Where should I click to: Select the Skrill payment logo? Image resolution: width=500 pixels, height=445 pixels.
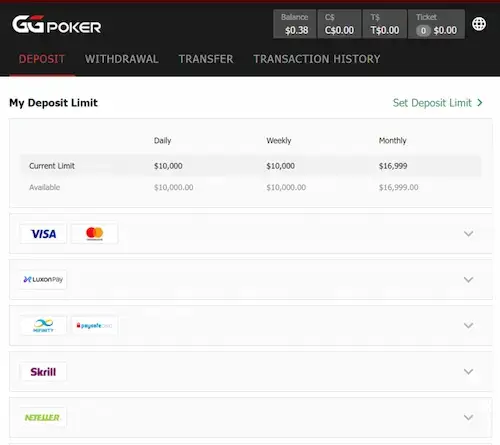pos(43,371)
